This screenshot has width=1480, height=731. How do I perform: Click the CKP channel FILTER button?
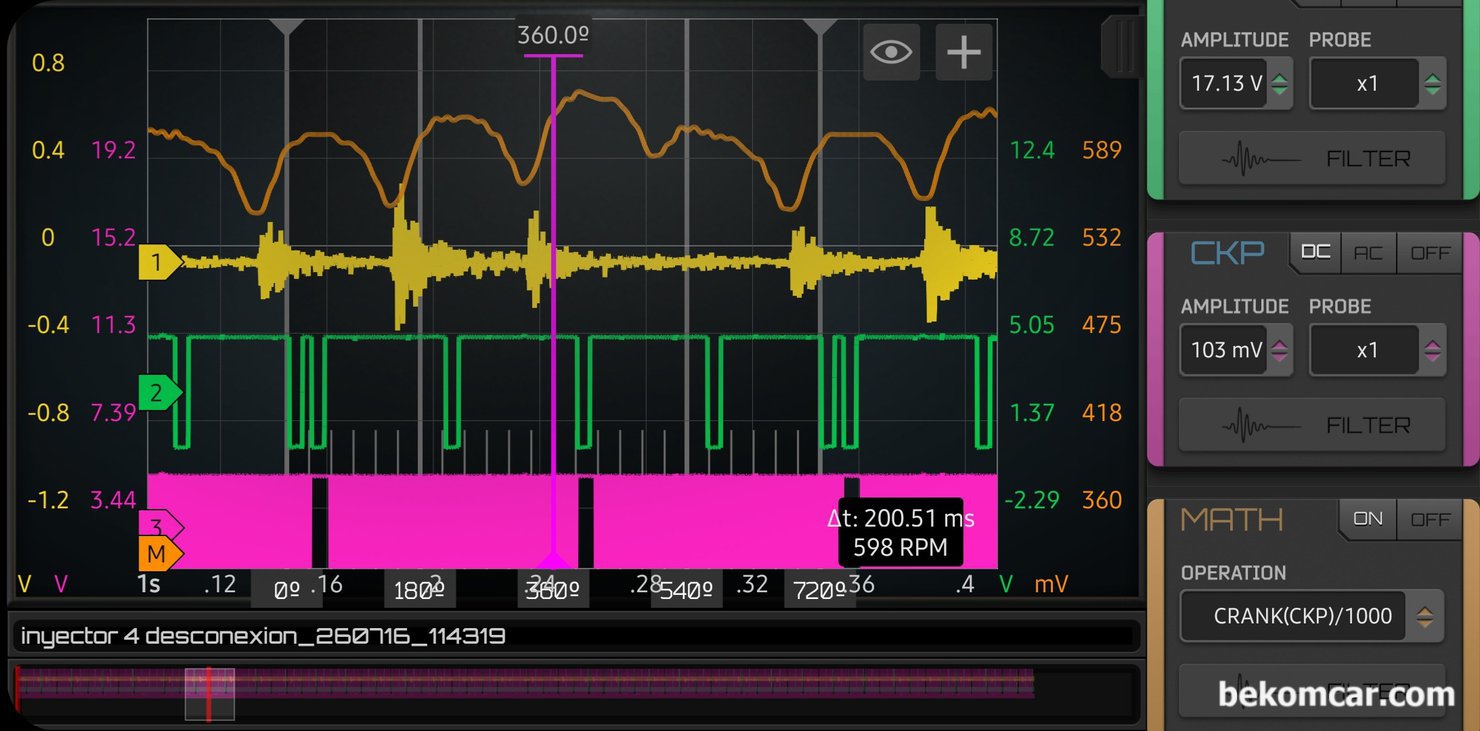(x=1312, y=425)
